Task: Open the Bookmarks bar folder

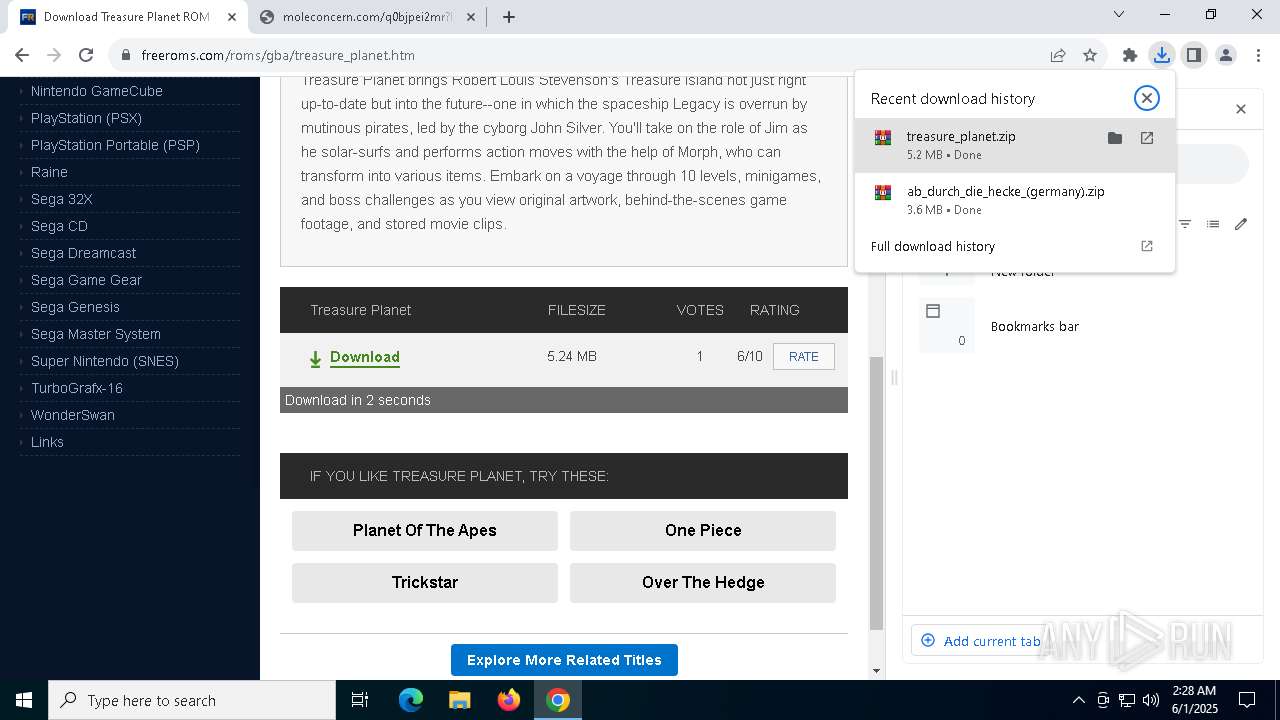Action: 1085,326
